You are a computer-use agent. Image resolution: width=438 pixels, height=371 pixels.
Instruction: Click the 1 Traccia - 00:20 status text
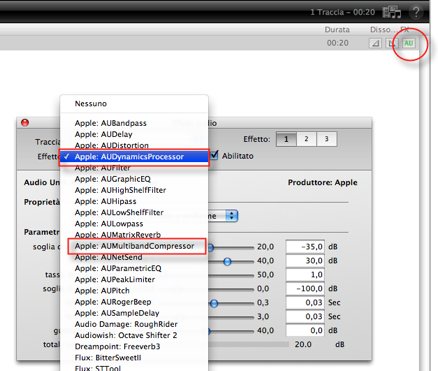[x=342, y=12]
